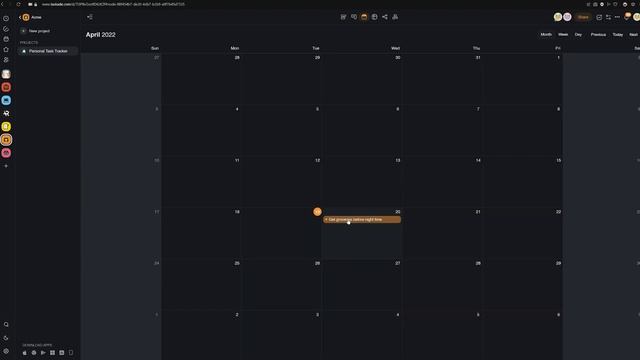Open the board view icon in toolbar
The width and height of the screenshot is (640, 360).
[374, 17]
